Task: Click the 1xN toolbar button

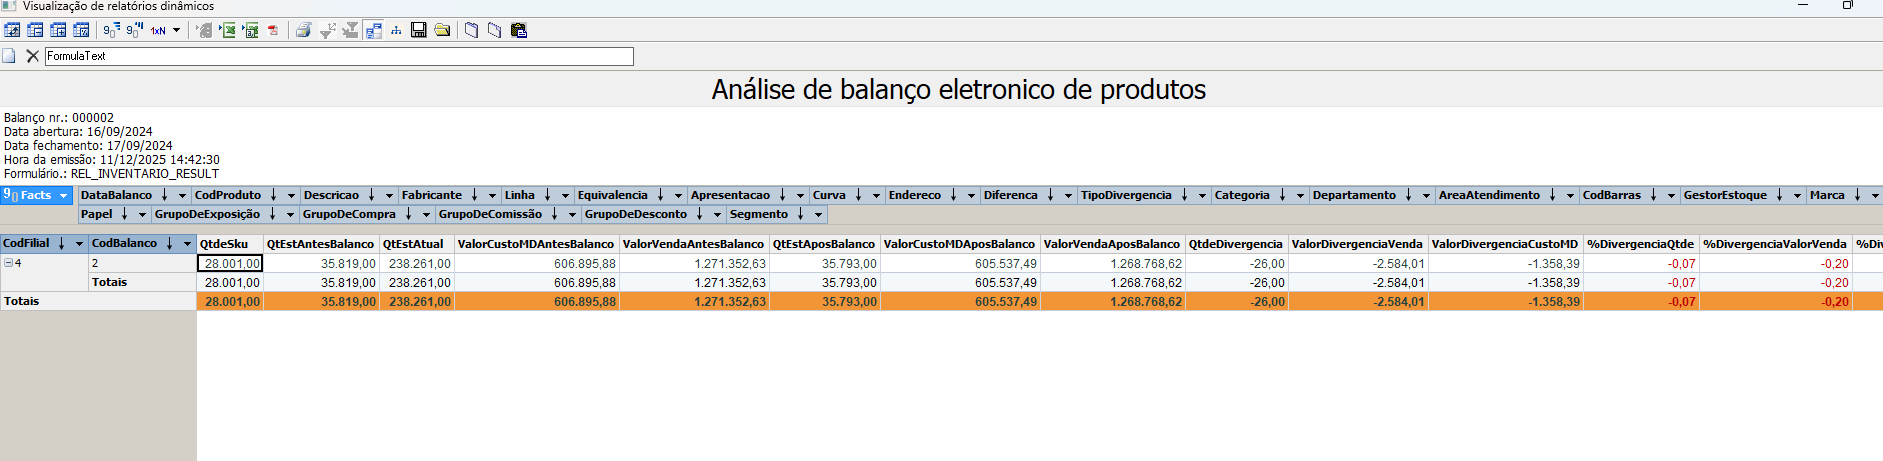Action: coord(158,30)
